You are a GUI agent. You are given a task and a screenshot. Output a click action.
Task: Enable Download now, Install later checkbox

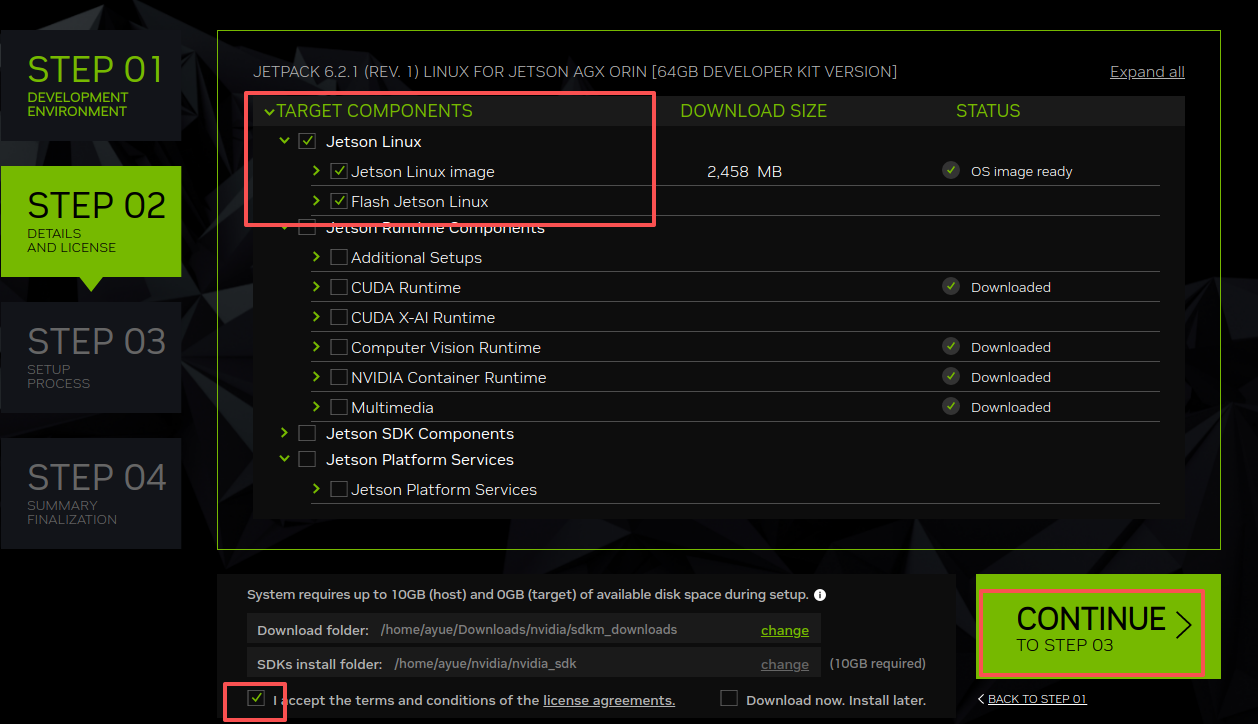click(729, 698)
